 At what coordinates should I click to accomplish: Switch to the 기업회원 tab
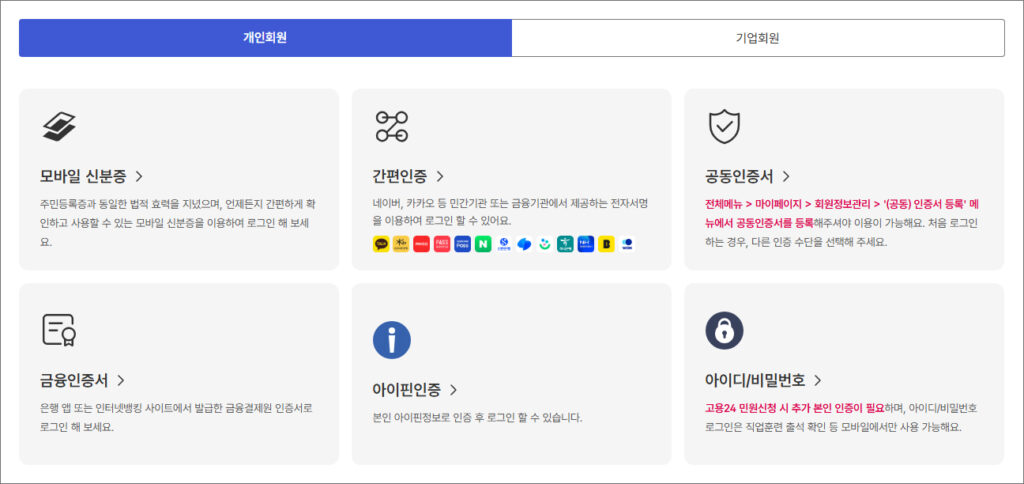point(757,38)
